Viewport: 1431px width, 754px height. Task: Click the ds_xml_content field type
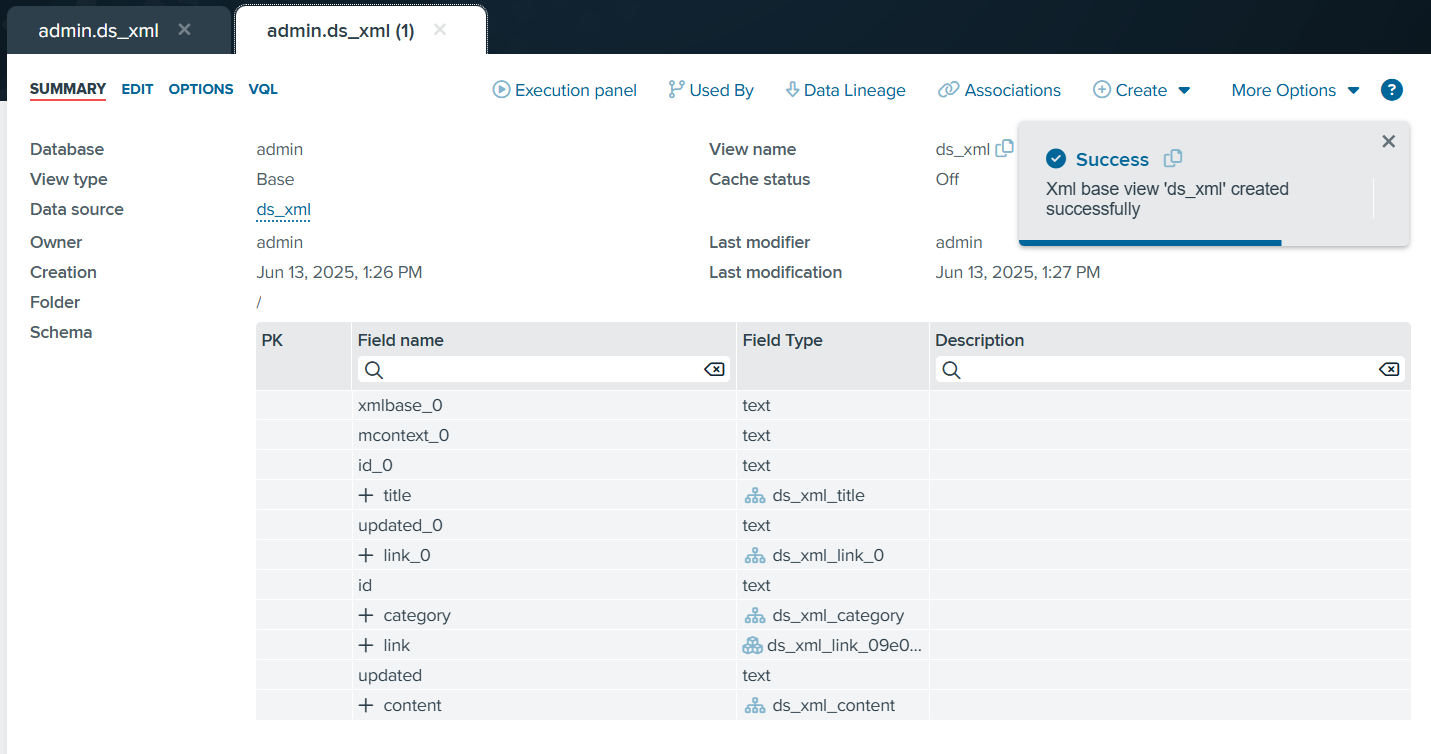(x=833, y=705)
